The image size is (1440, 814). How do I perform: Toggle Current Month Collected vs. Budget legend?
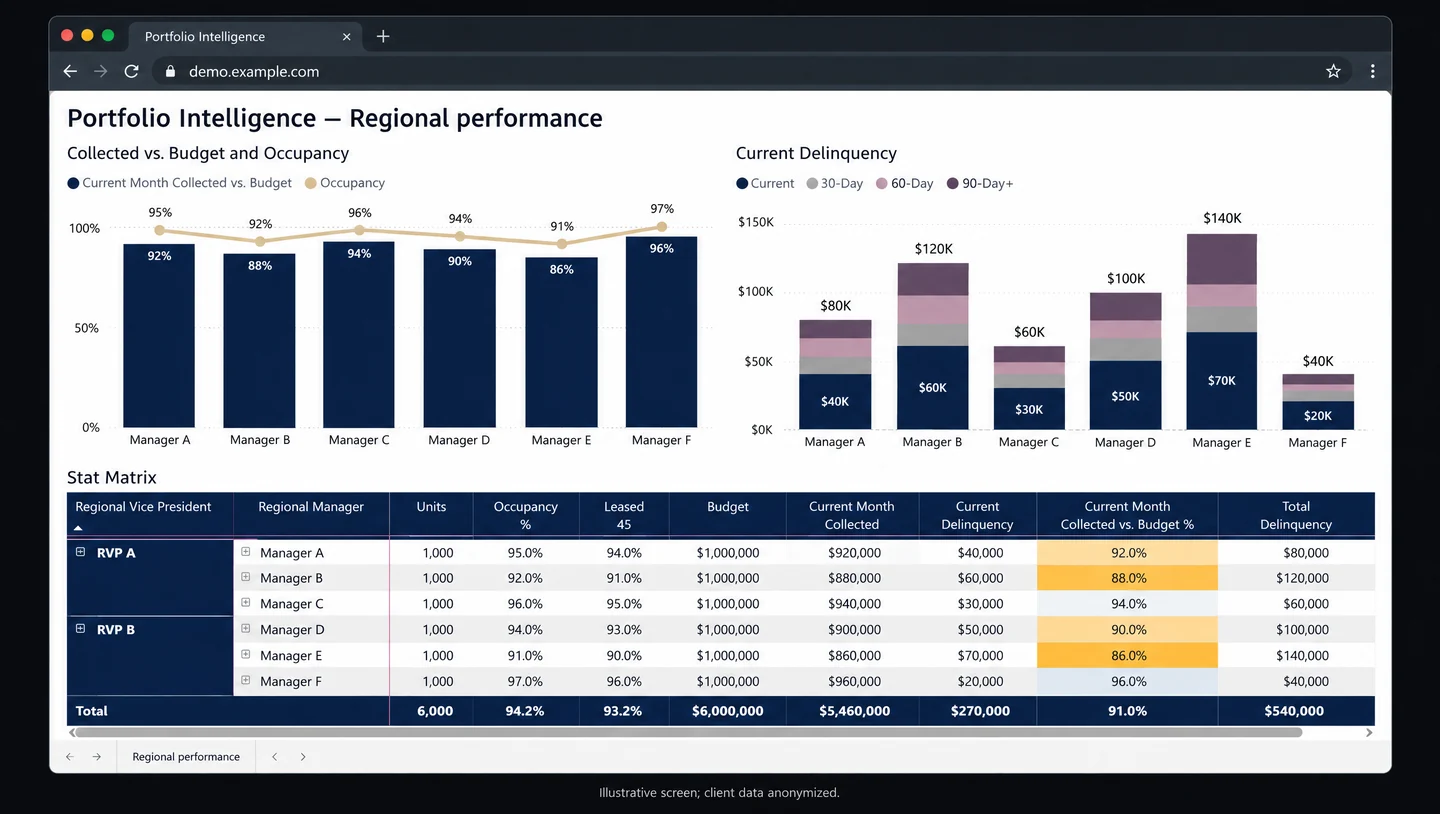pos(180,183)
